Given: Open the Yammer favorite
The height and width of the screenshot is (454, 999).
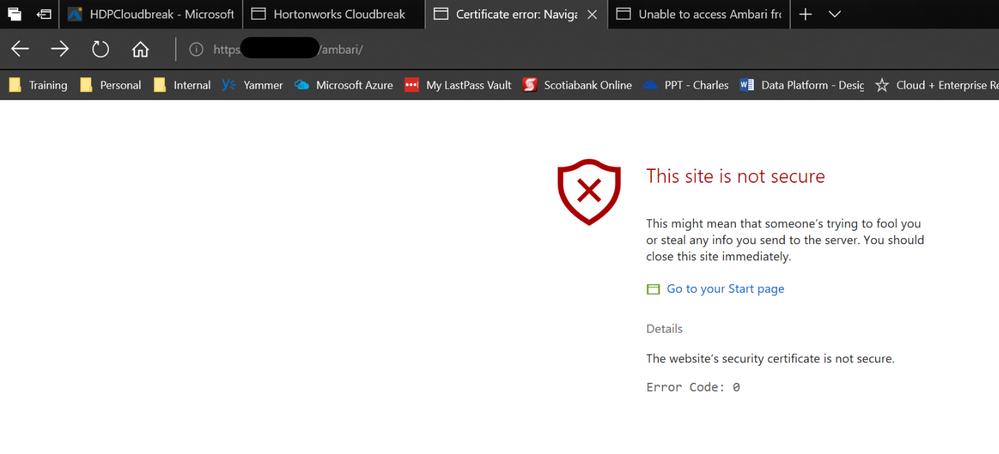Looking at the screenshot, I should (252, 85).
